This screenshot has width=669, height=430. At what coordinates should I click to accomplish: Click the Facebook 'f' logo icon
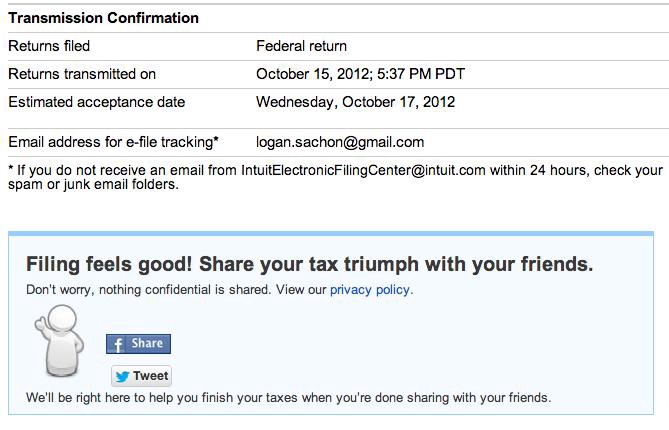pos(118,344)
